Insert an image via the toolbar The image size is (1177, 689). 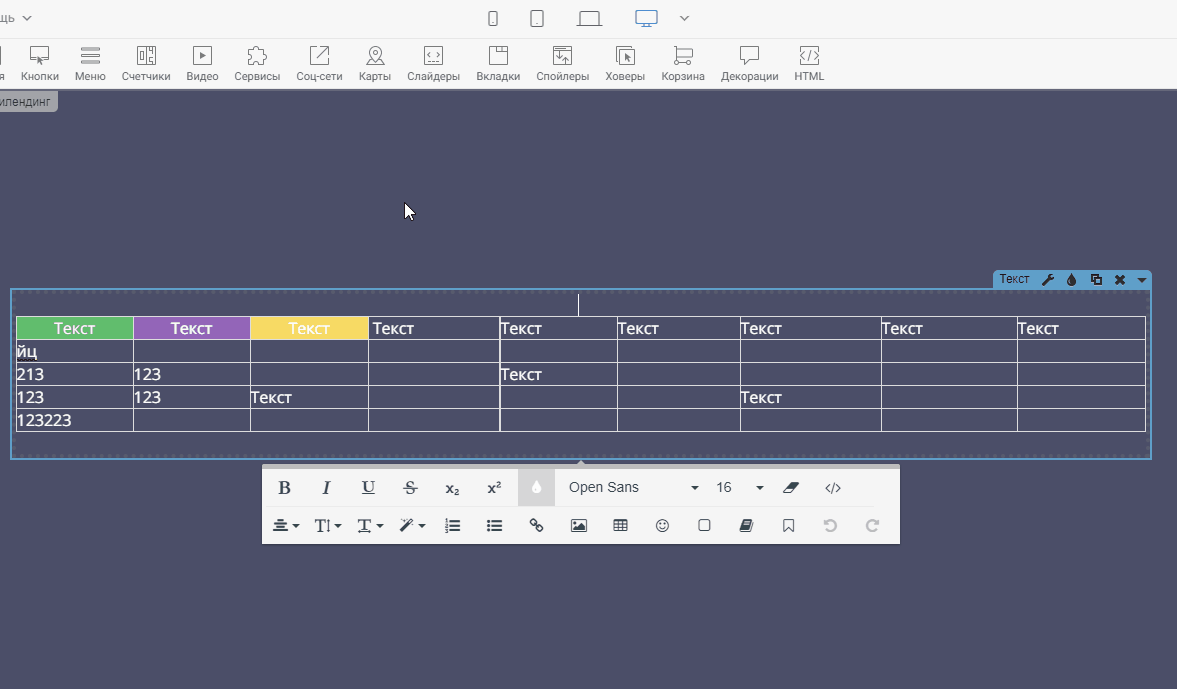(x=578, y=525)
